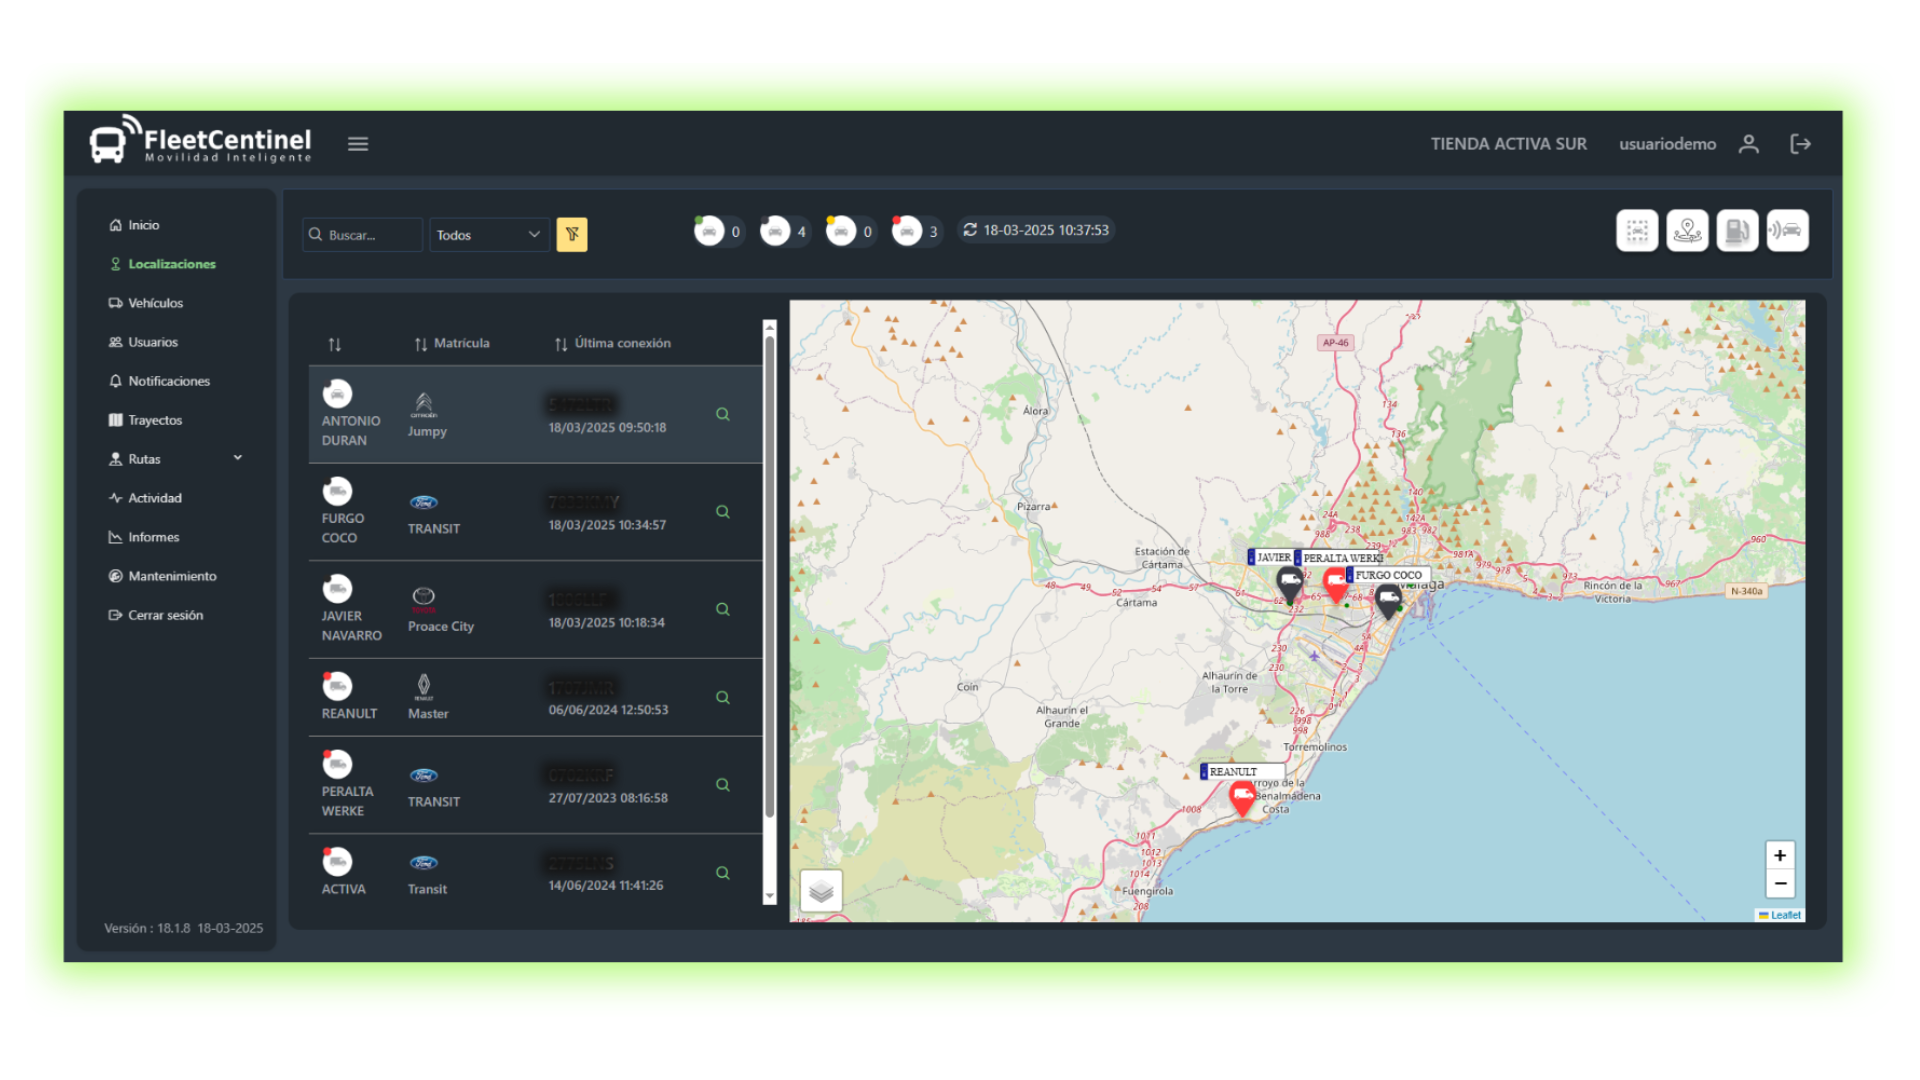Open the Todos filter dropdown
This screenshot has width=1920, height=1080.
point(489,235)
